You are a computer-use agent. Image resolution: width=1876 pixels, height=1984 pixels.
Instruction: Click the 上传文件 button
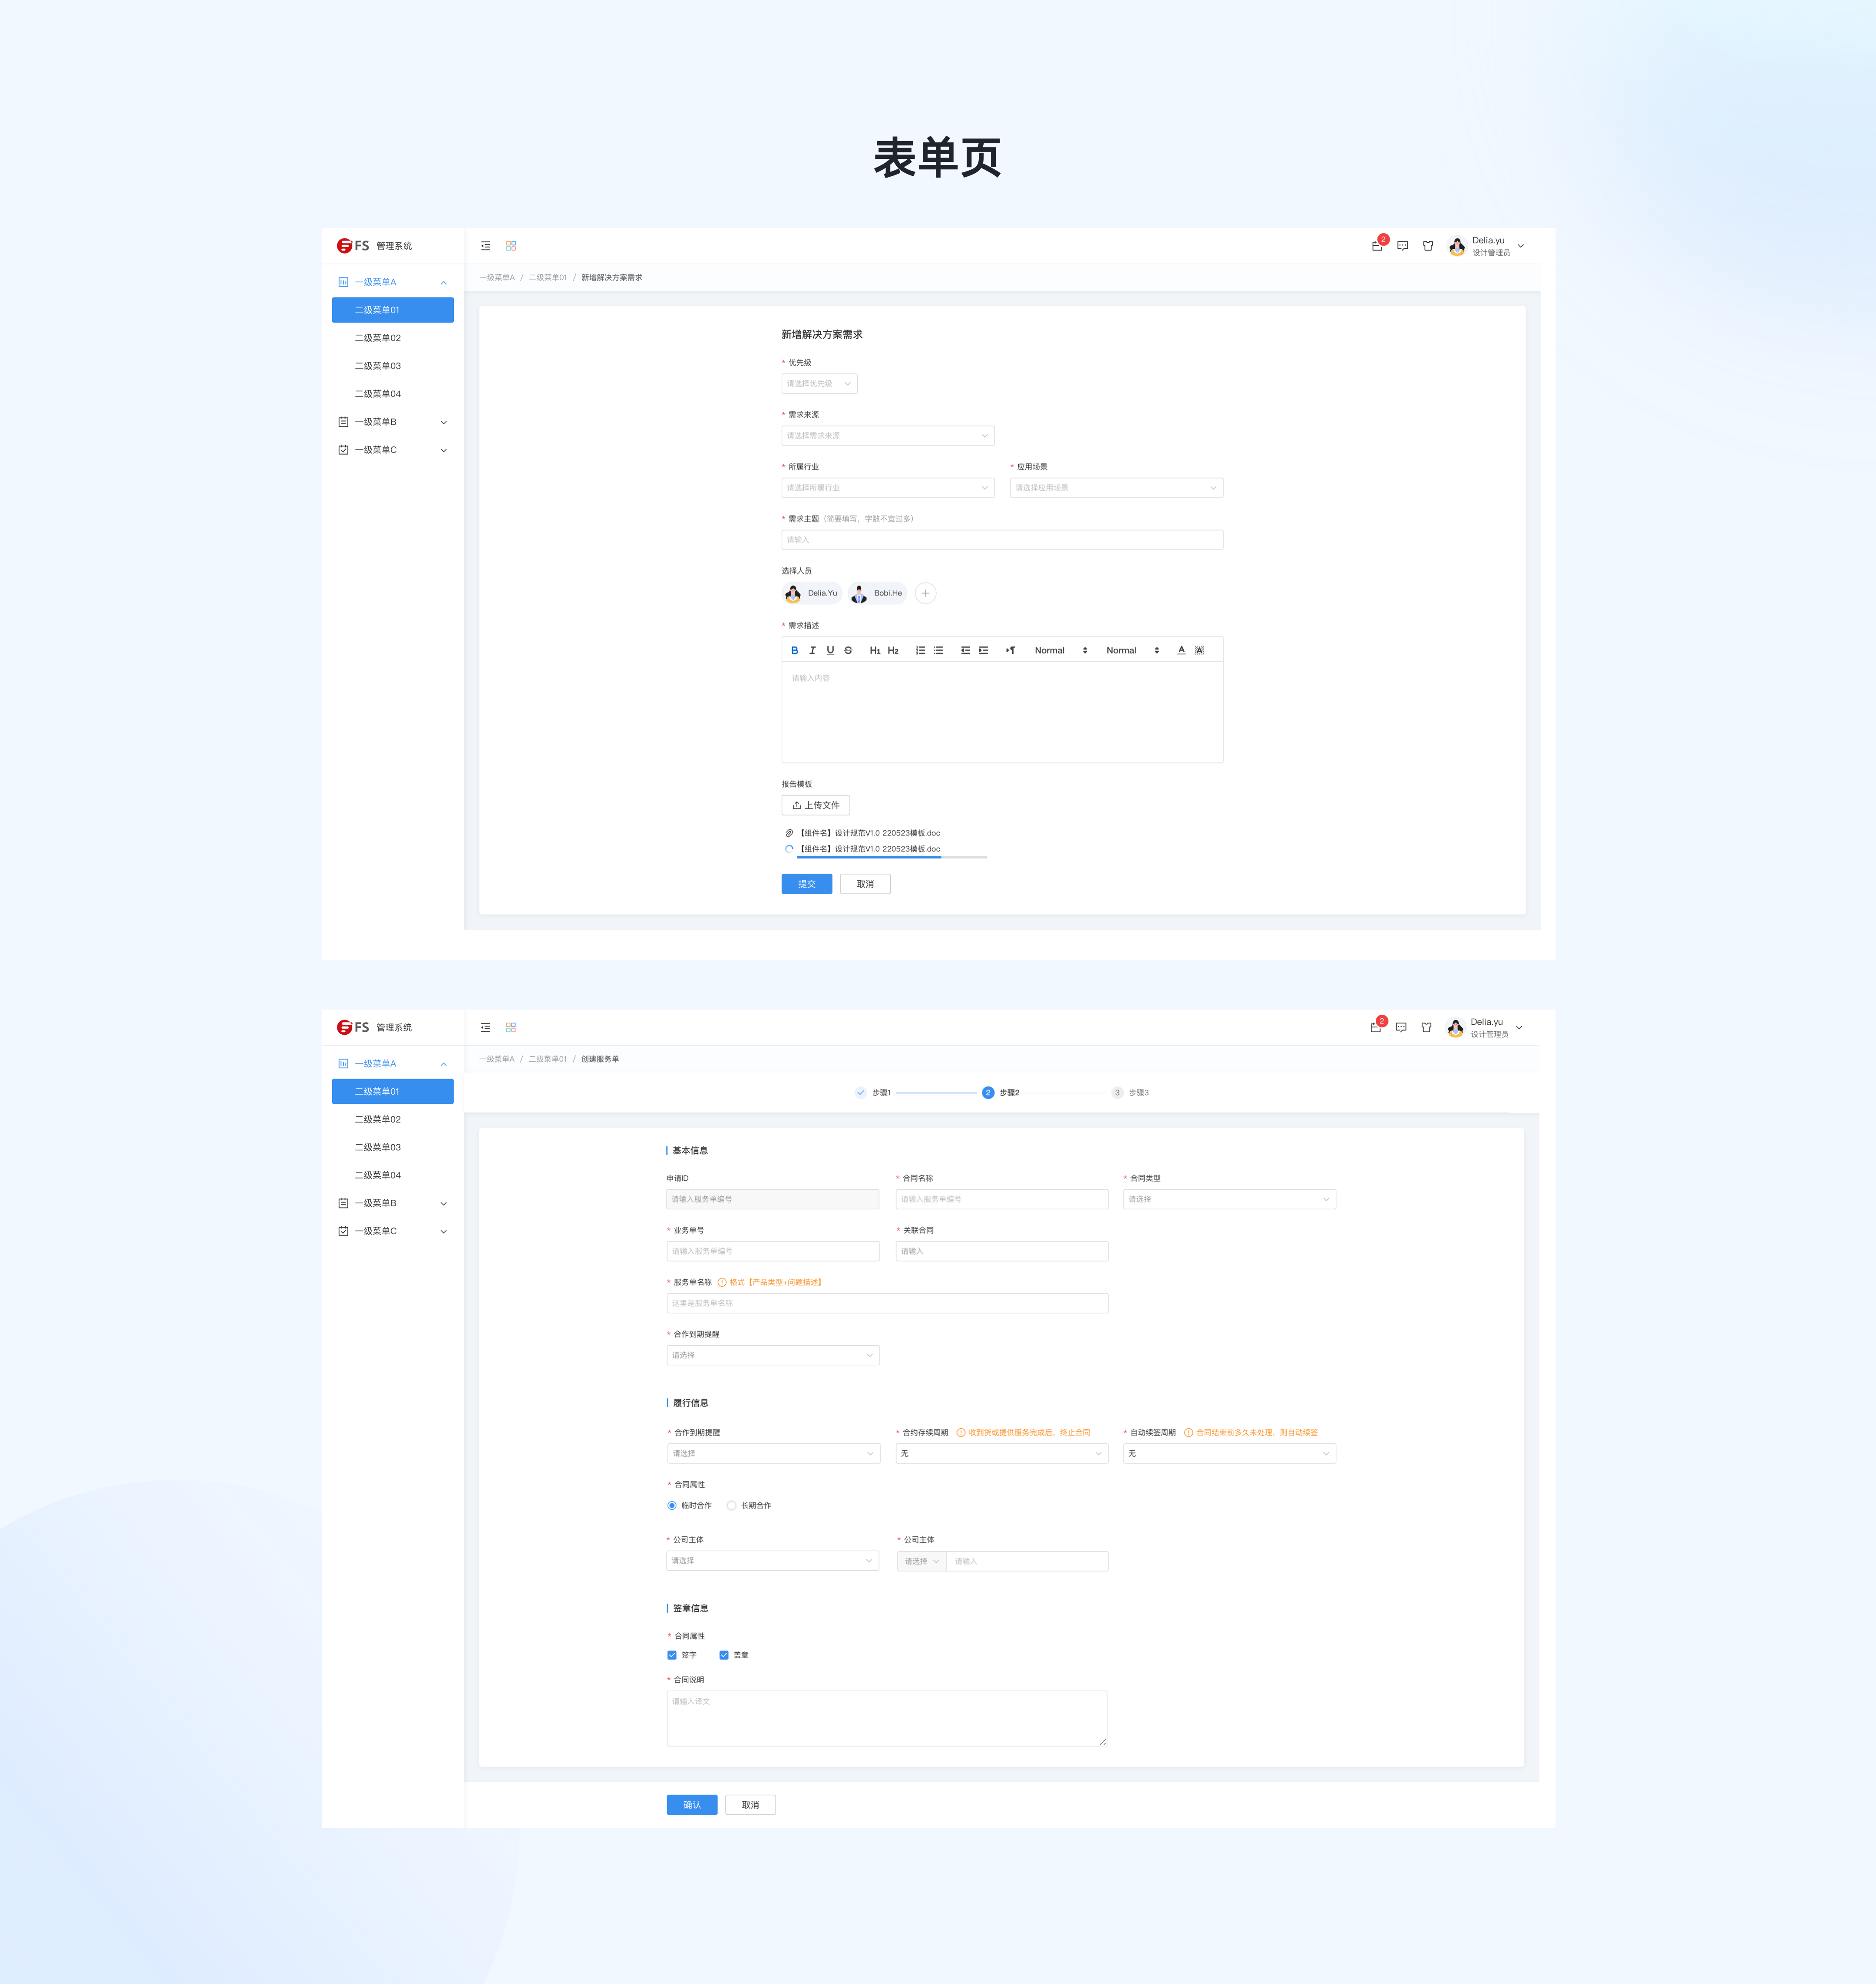click(816, 805)
